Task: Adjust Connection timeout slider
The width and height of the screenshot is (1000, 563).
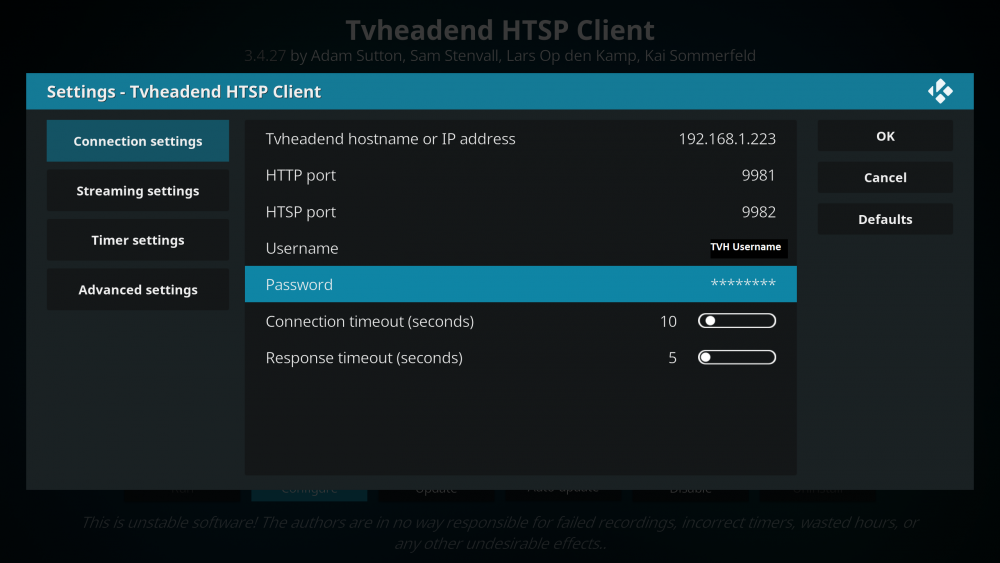Action: (737, 321)
